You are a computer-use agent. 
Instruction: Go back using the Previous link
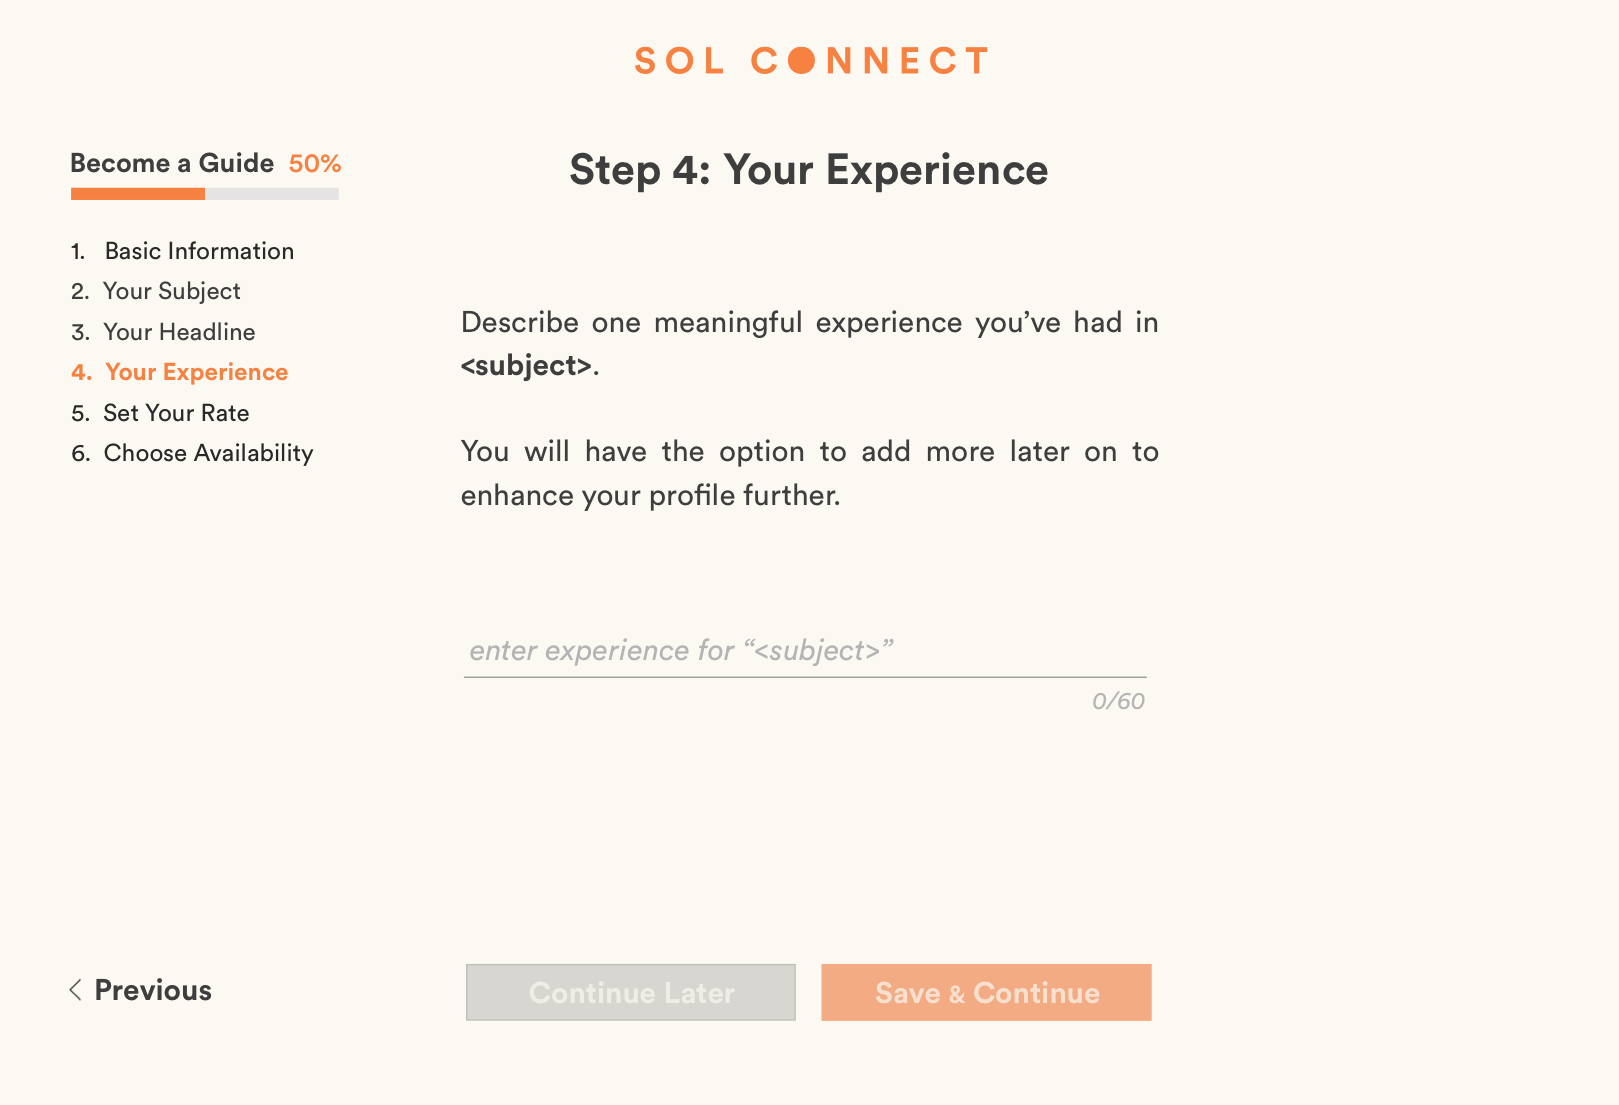[152, 990]
